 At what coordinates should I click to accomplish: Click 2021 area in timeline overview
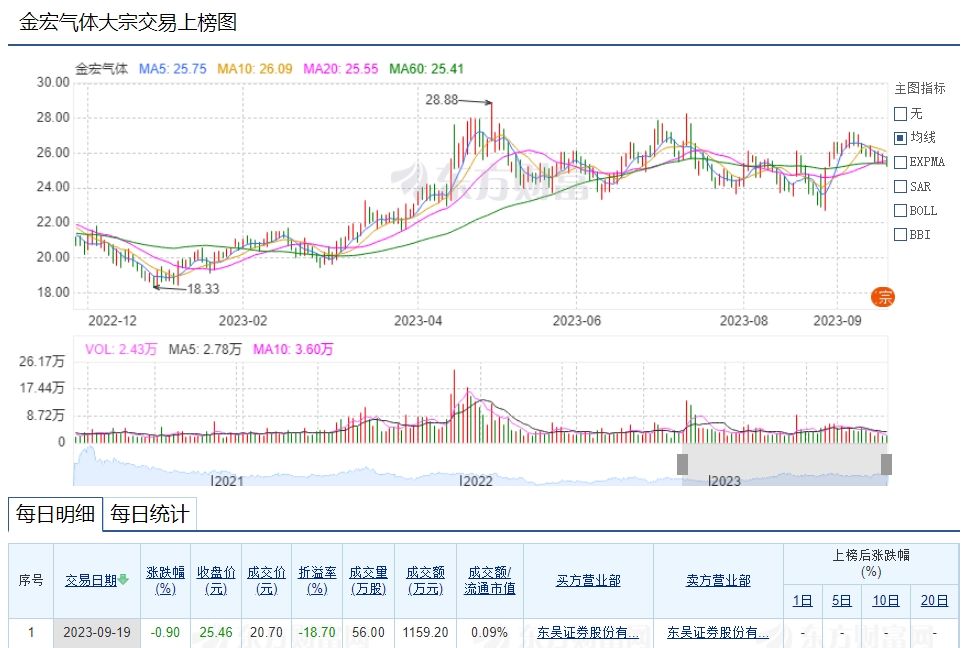(228, 480)
